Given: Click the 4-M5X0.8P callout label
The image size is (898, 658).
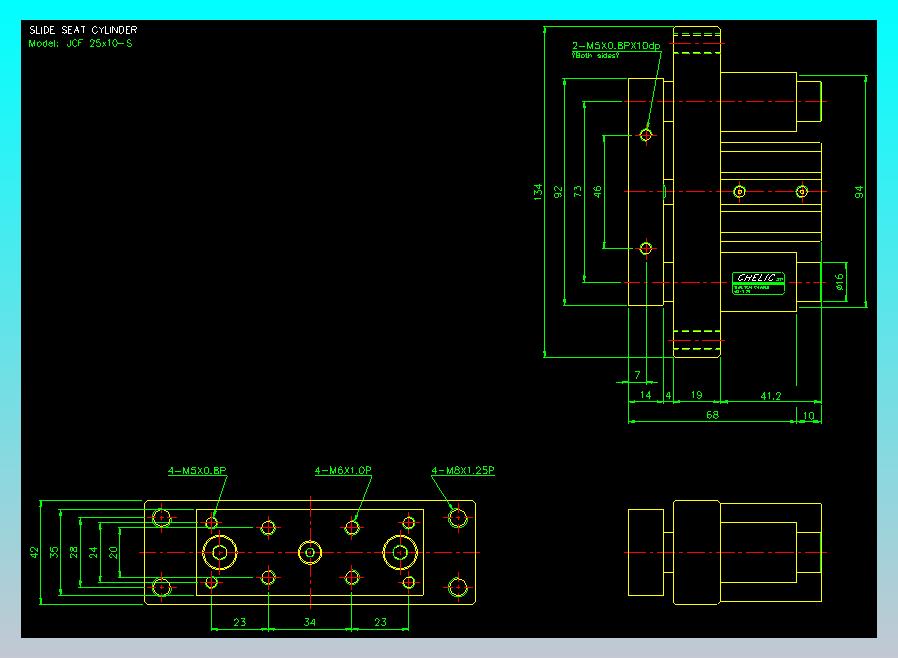Looking at the screenshot, I should click(x=197, y=469).
